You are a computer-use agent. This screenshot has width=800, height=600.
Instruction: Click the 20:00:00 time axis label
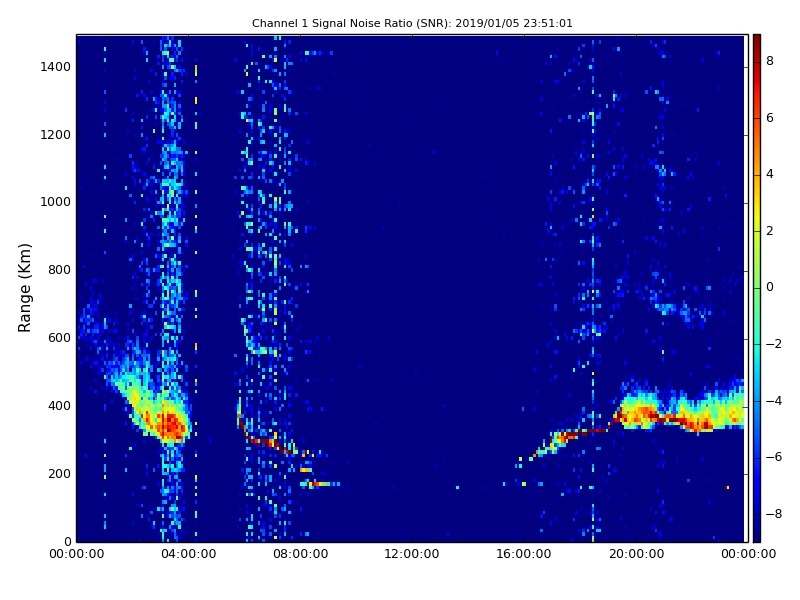636,554
